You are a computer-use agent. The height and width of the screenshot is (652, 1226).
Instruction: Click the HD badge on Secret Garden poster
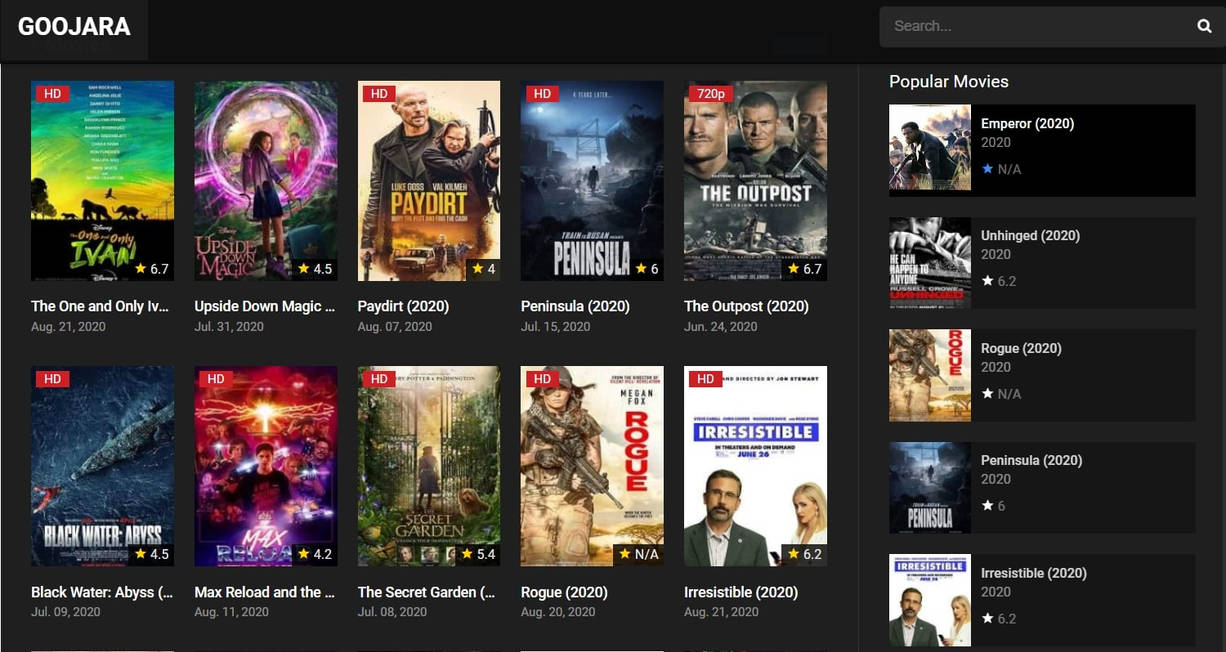[x=378, y=379]
